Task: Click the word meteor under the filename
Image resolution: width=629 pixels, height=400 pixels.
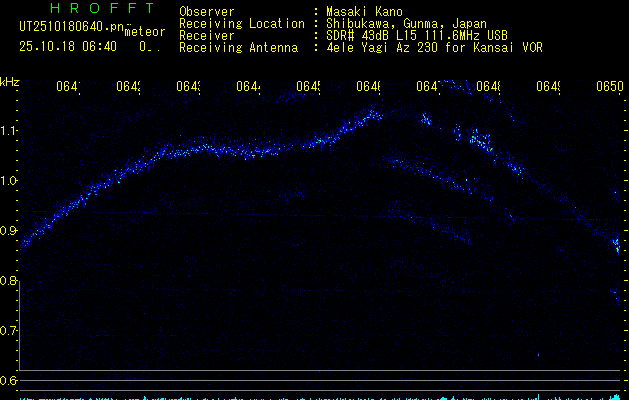Action: tap(145, 32)
